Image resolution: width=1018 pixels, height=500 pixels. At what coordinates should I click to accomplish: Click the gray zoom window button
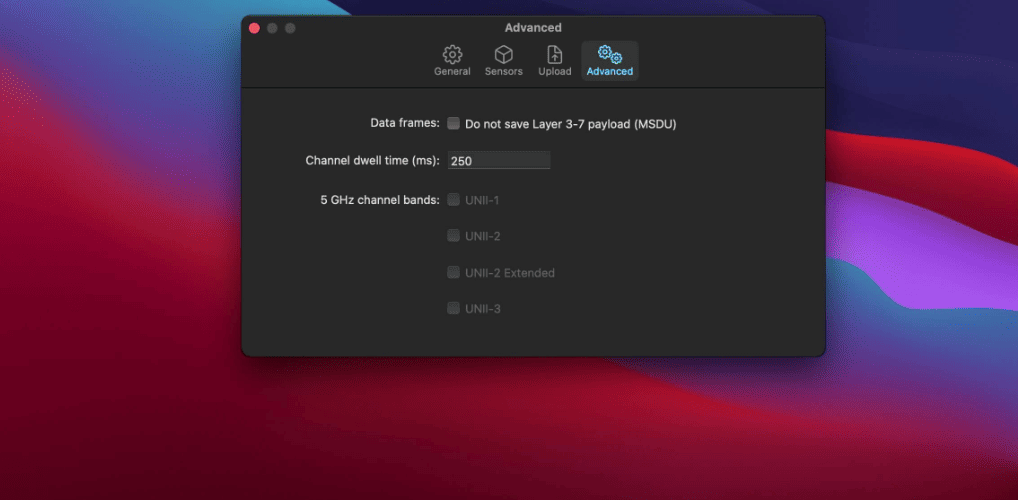(x=290, y=28)
